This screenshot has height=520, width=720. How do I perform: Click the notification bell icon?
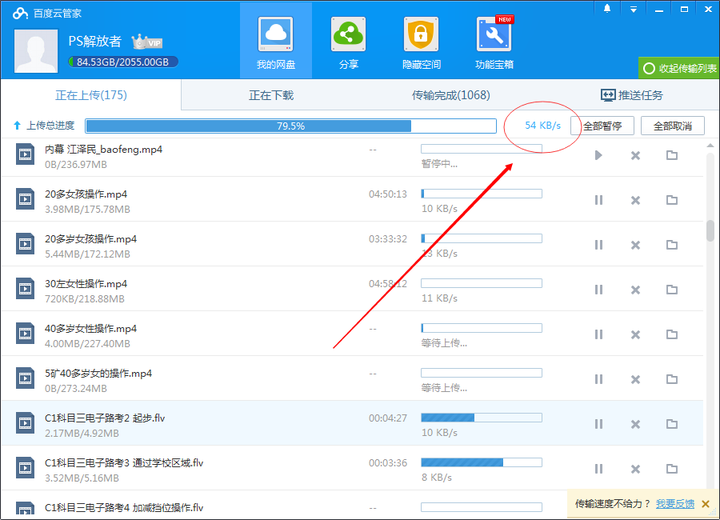607,9
